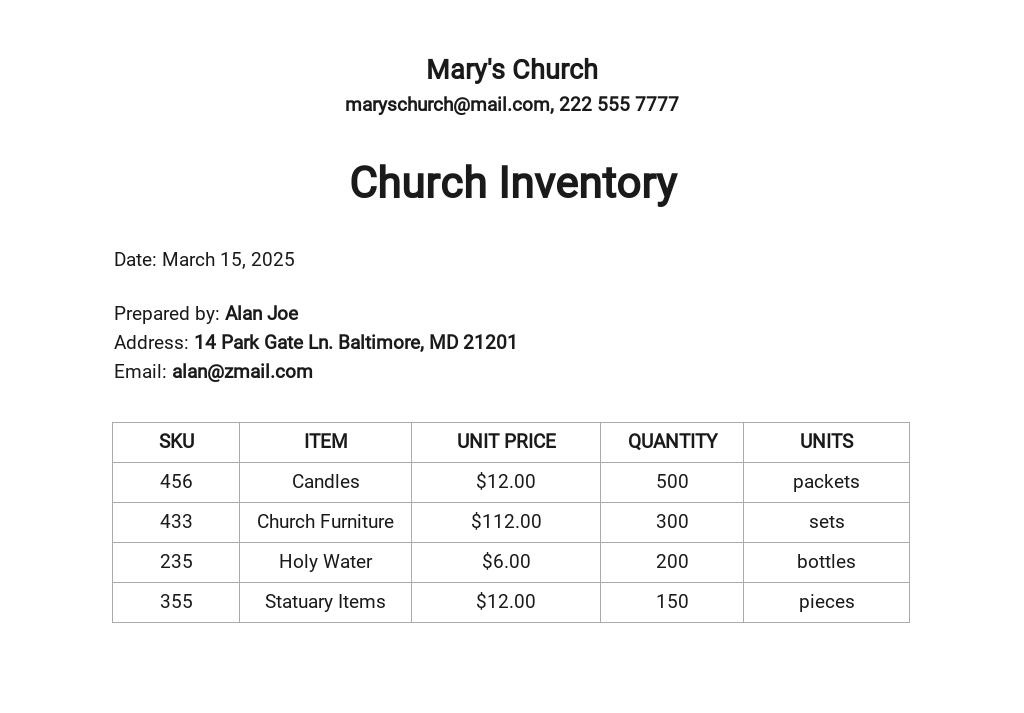Click the Baltimore address text
Screen dimensions: 1024x713
pyautogui.click(x=355, y=343)
